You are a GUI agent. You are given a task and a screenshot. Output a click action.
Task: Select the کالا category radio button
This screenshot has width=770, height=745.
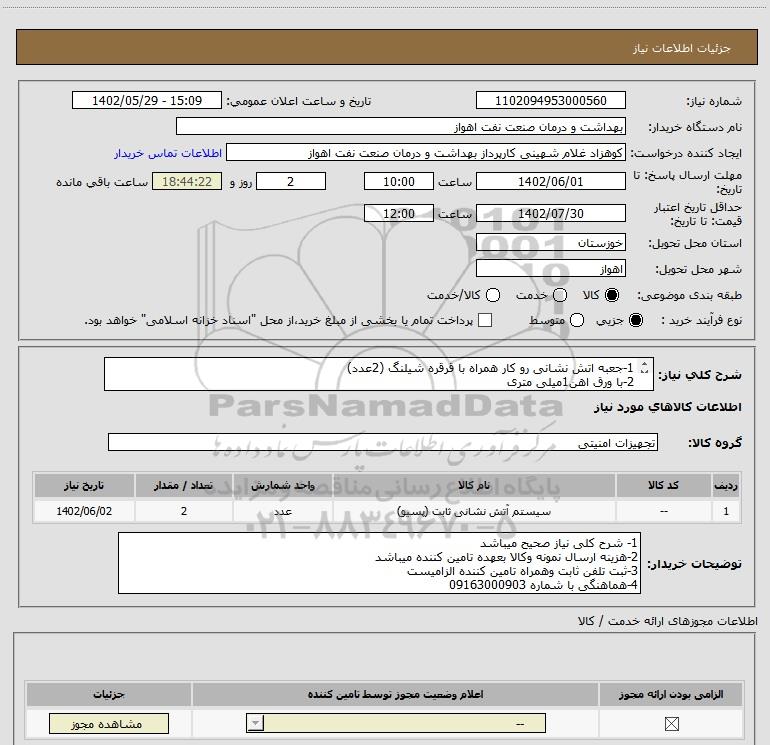[x=612, y=295]
